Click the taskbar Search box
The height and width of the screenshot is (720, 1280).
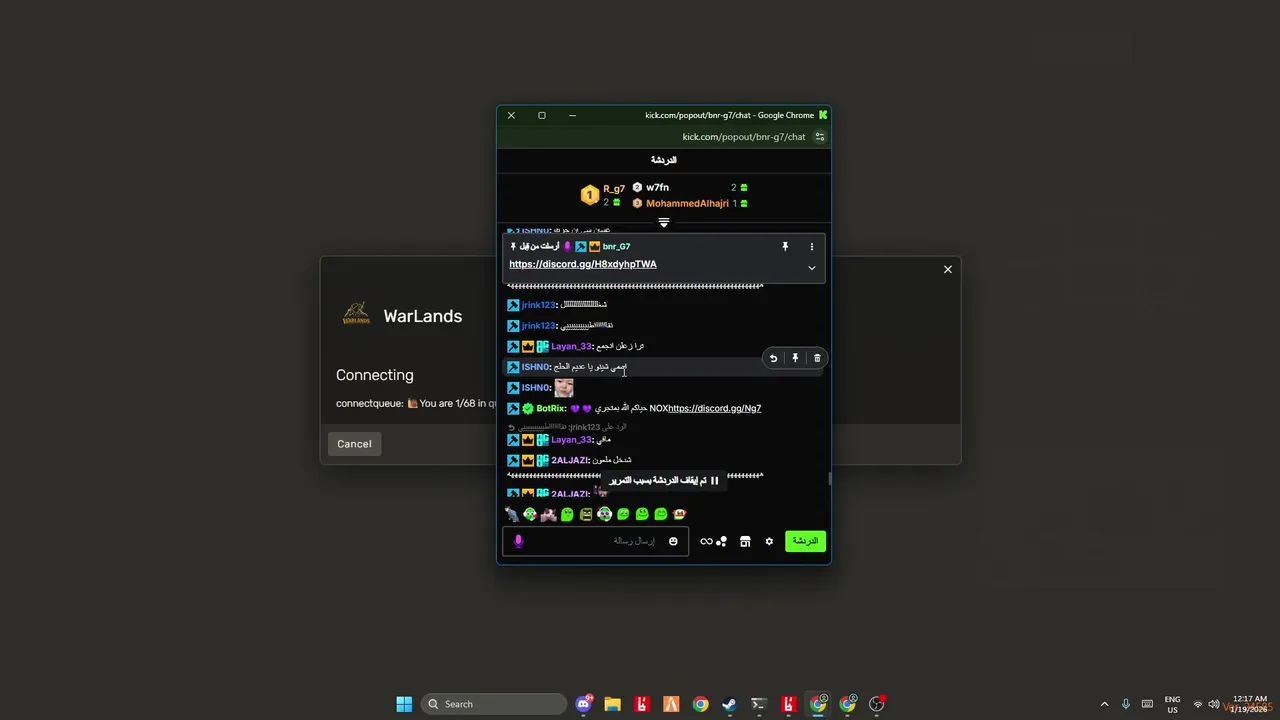[x=494, y=704]
